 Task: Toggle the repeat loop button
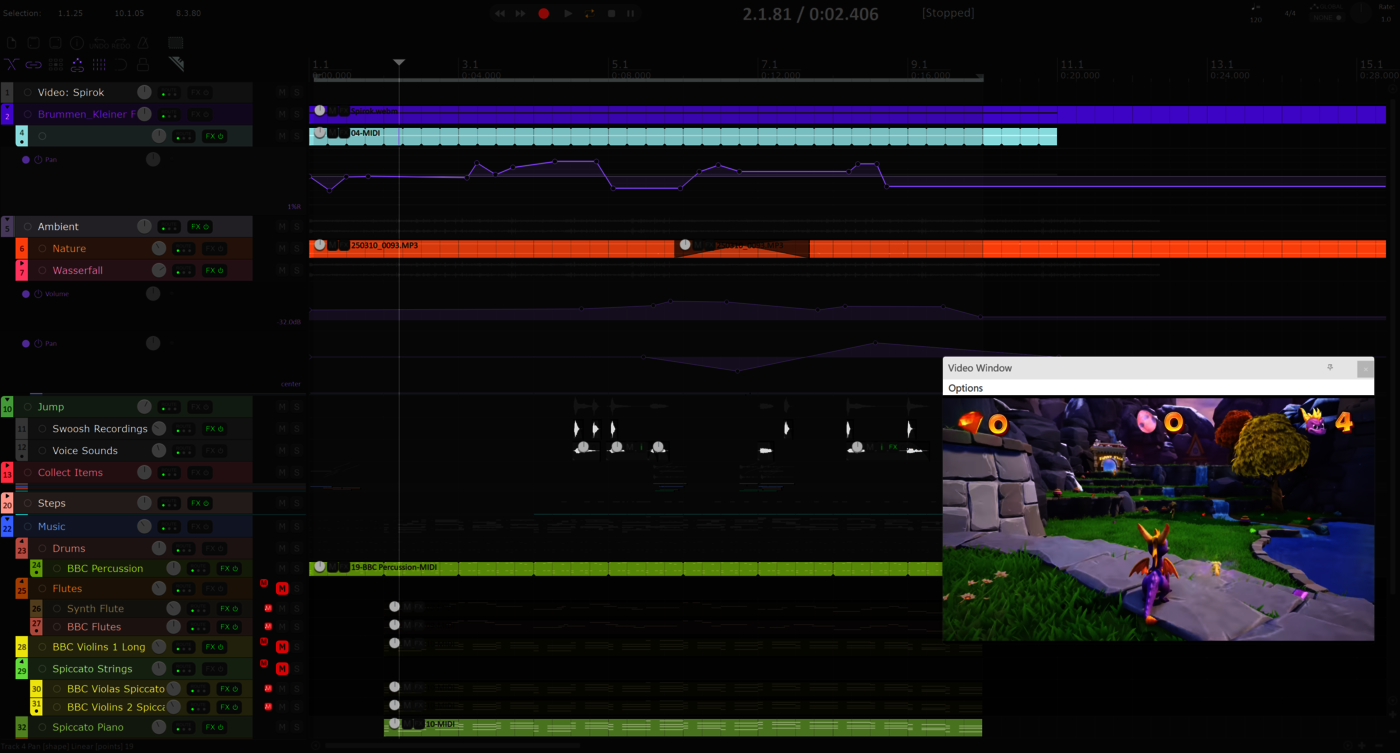point(589,13)
